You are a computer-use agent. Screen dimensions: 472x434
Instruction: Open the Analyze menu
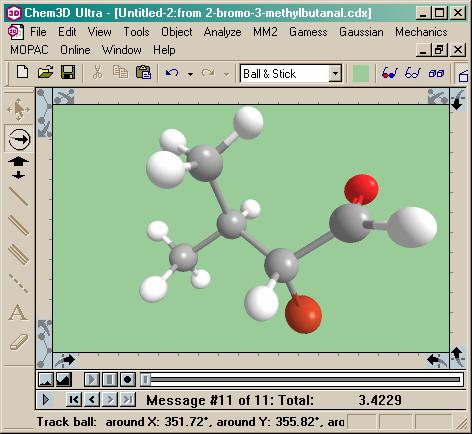pos(222,32)
